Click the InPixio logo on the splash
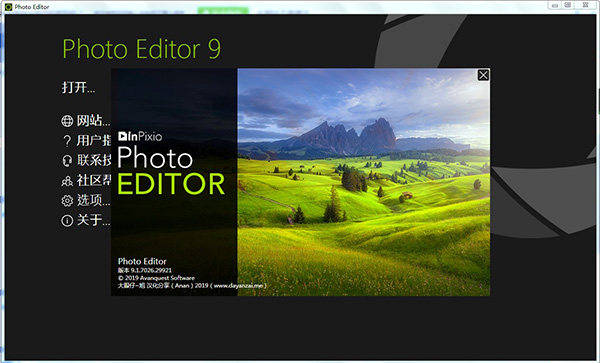The height and width of the screenshot is (363, 600). 140,136
